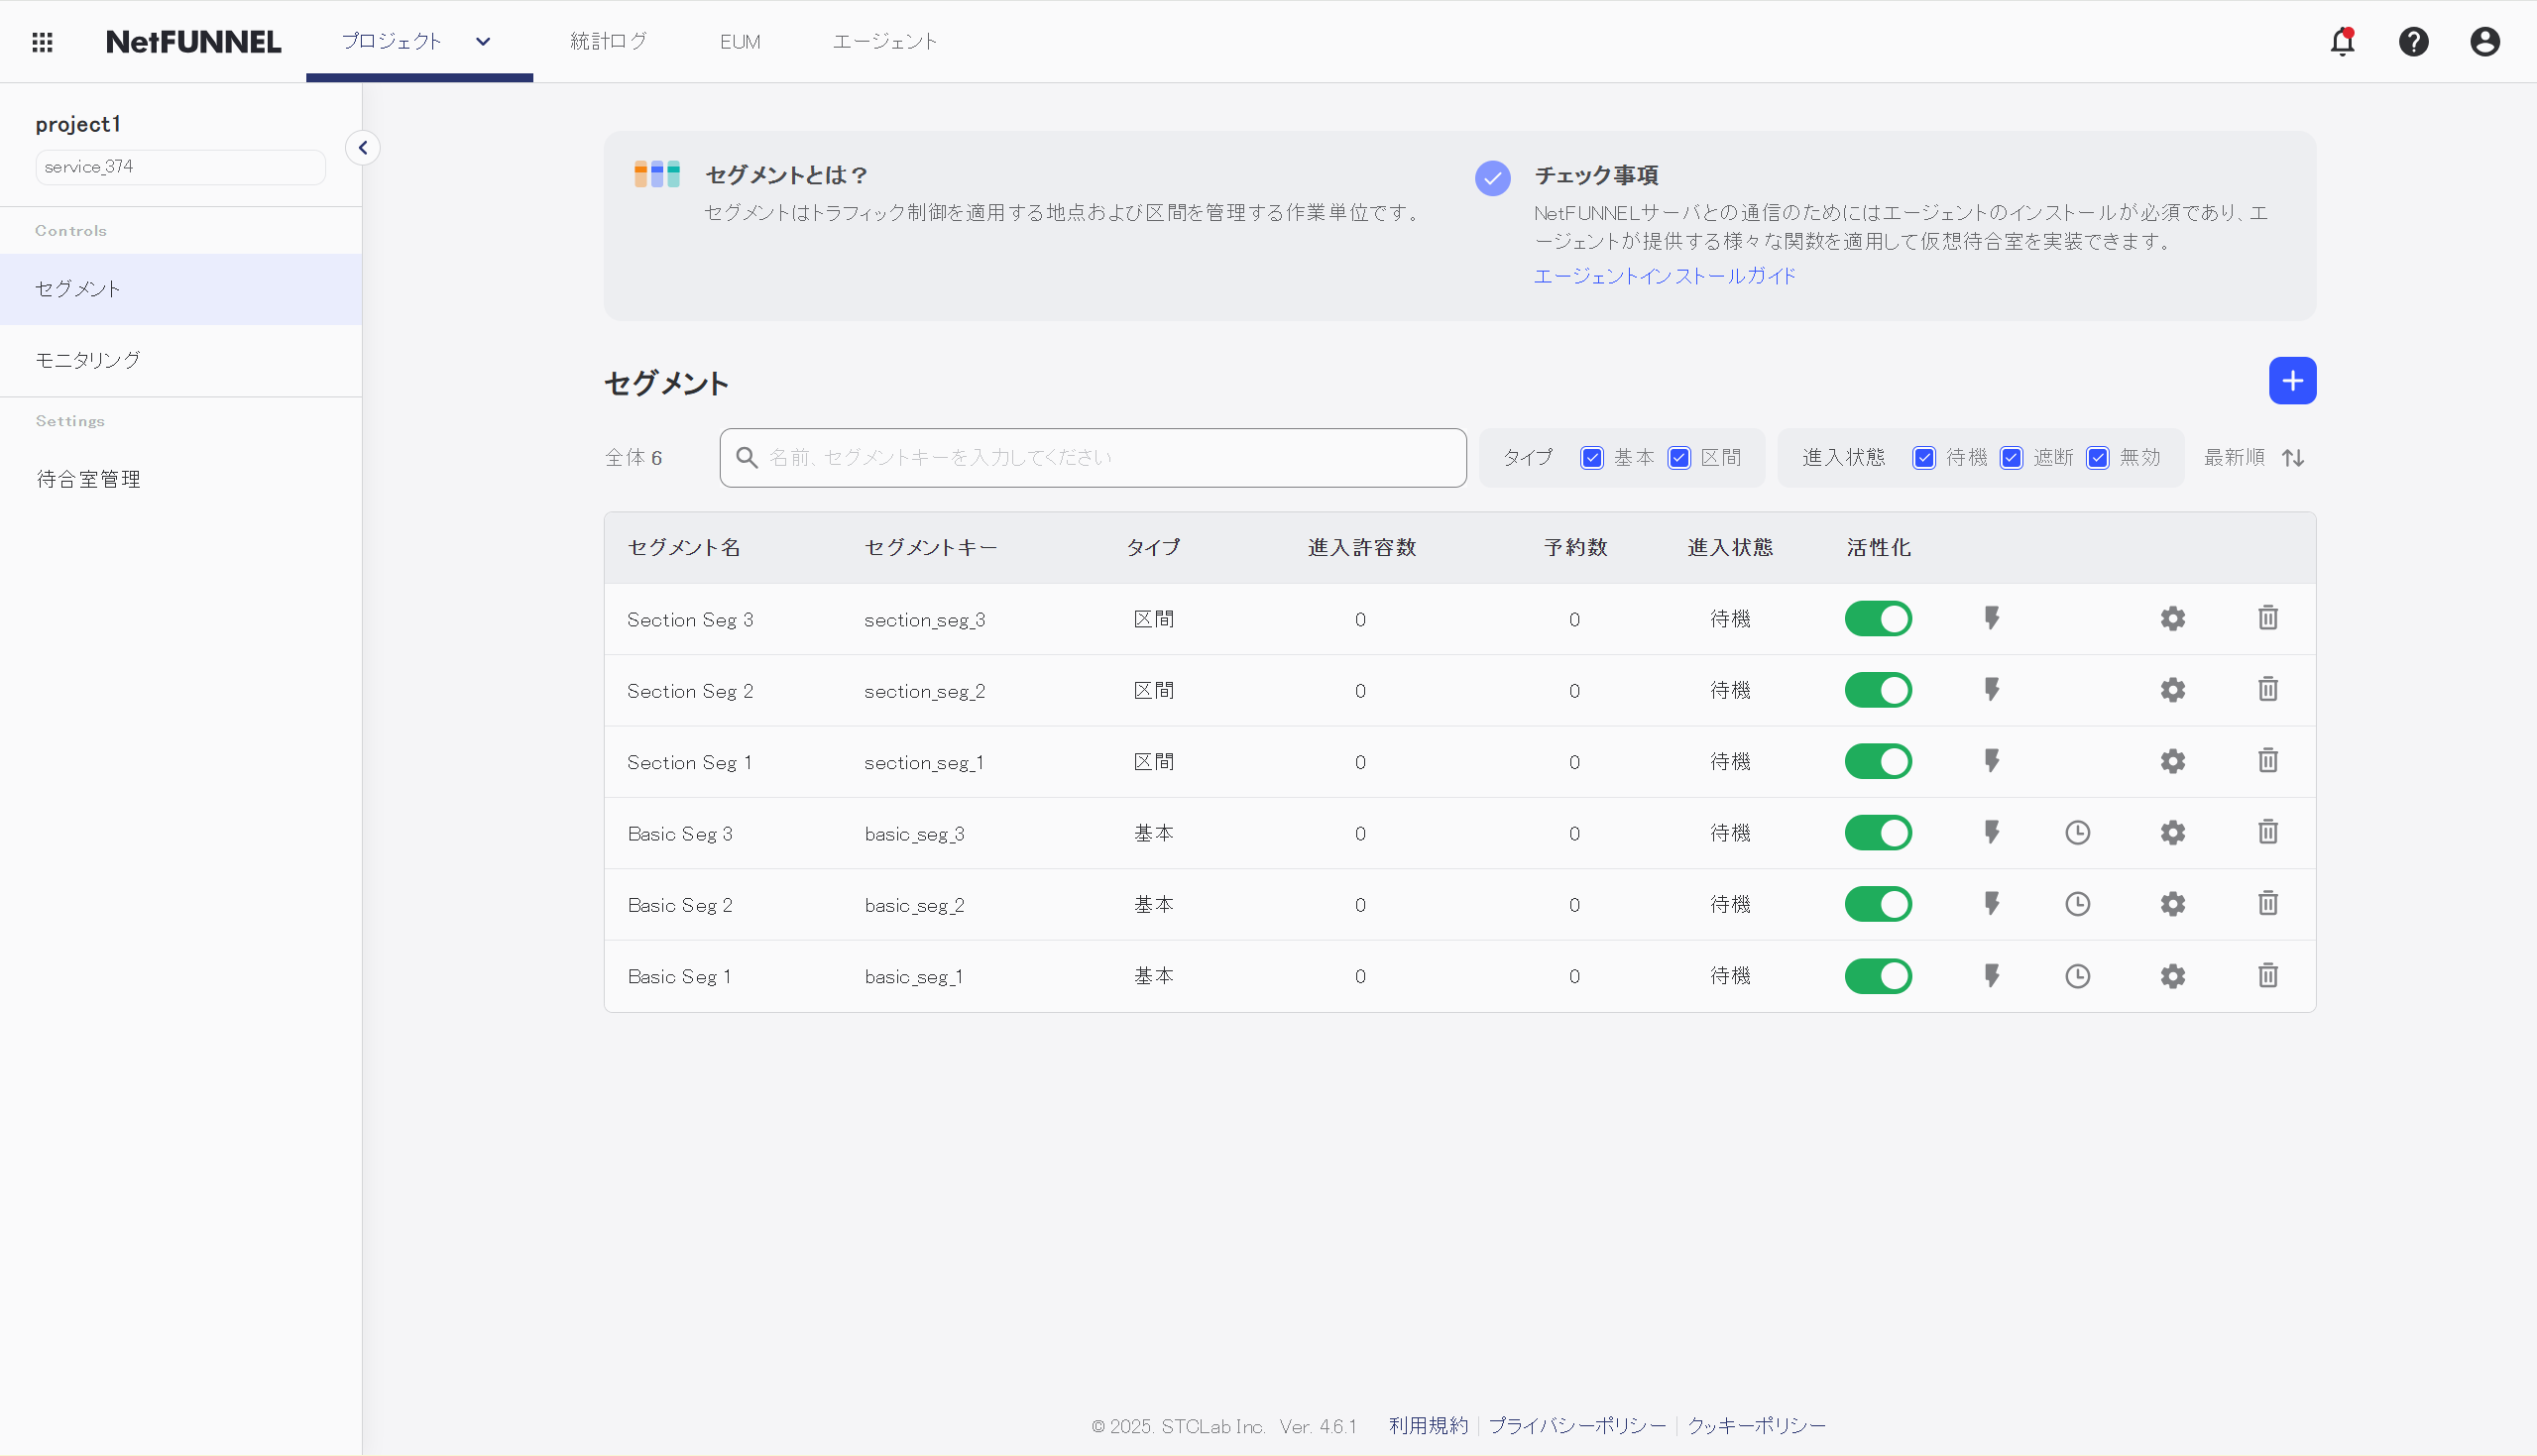Open the service_374 selector

tap(180, 166)
